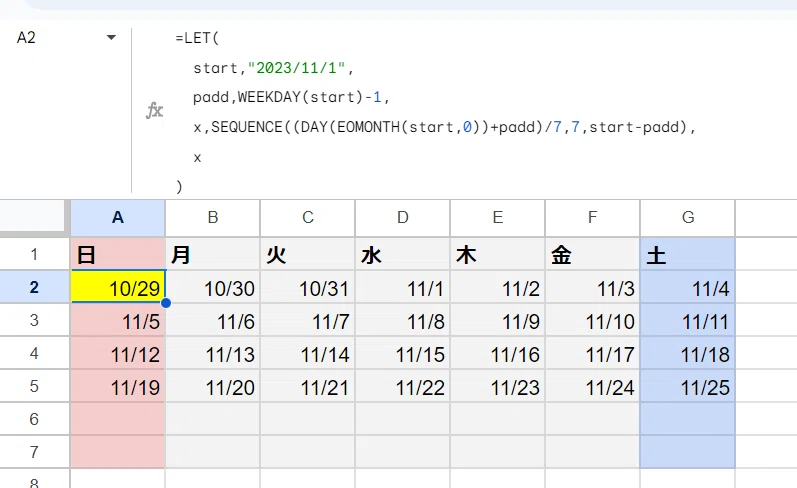This screenshot has height=488, width=797.
Task: Click the padd,WEEKDAY line in formula bar
Action: (291, 97)
